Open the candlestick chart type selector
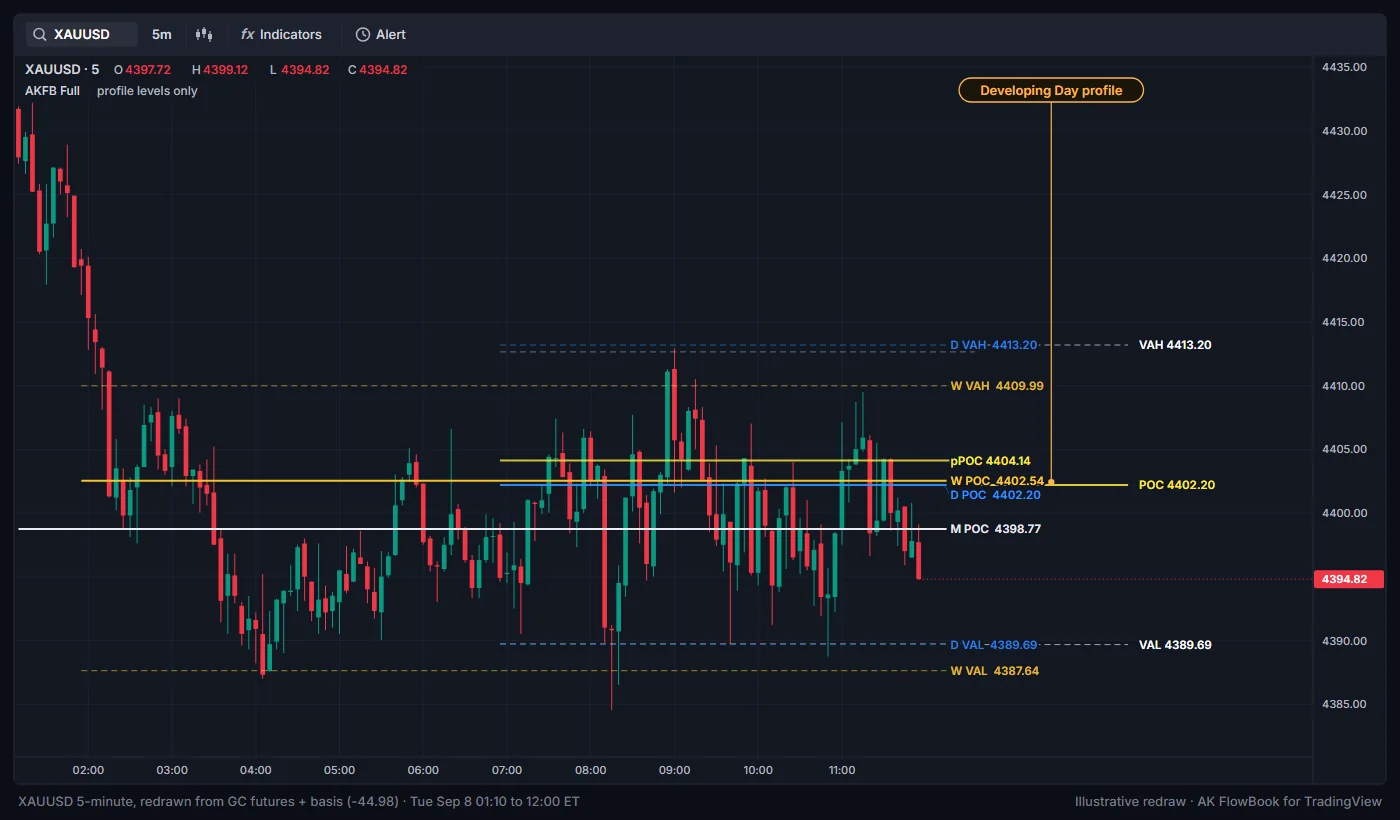The image size is (1400, 820). (x=204, y=34)
